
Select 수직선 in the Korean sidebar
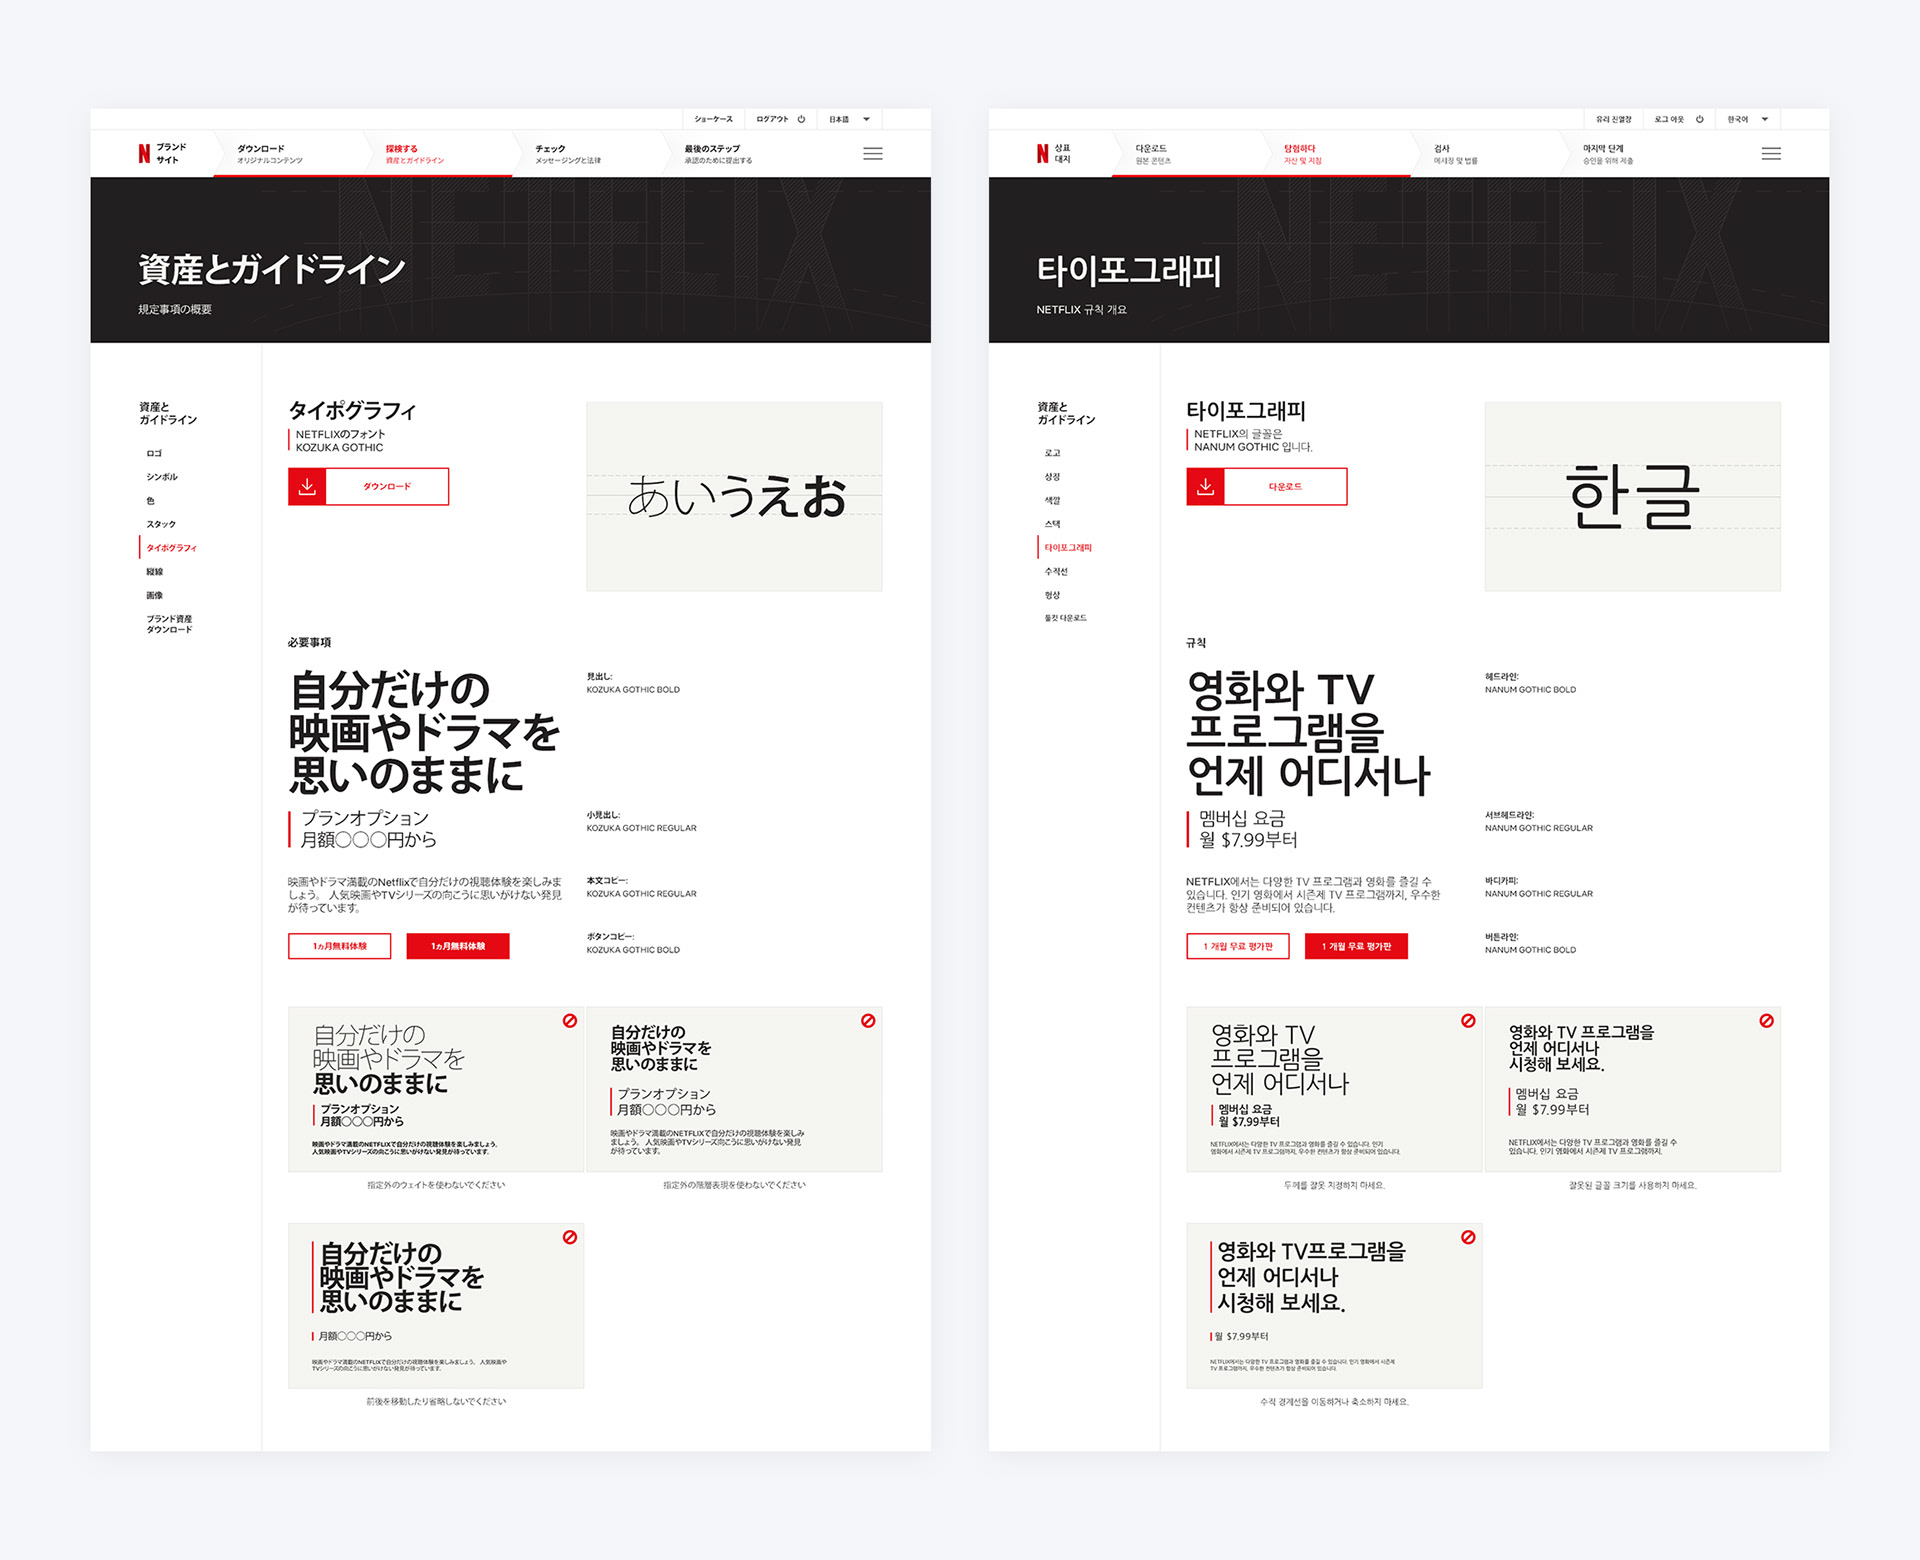(1056, 572)
